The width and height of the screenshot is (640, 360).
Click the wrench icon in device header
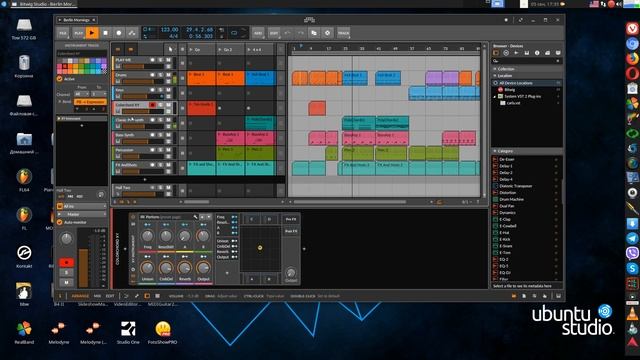click(195, 217)
